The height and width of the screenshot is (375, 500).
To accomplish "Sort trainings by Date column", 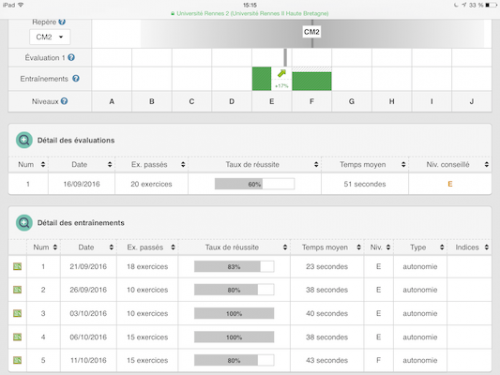I will coord(111,247).
